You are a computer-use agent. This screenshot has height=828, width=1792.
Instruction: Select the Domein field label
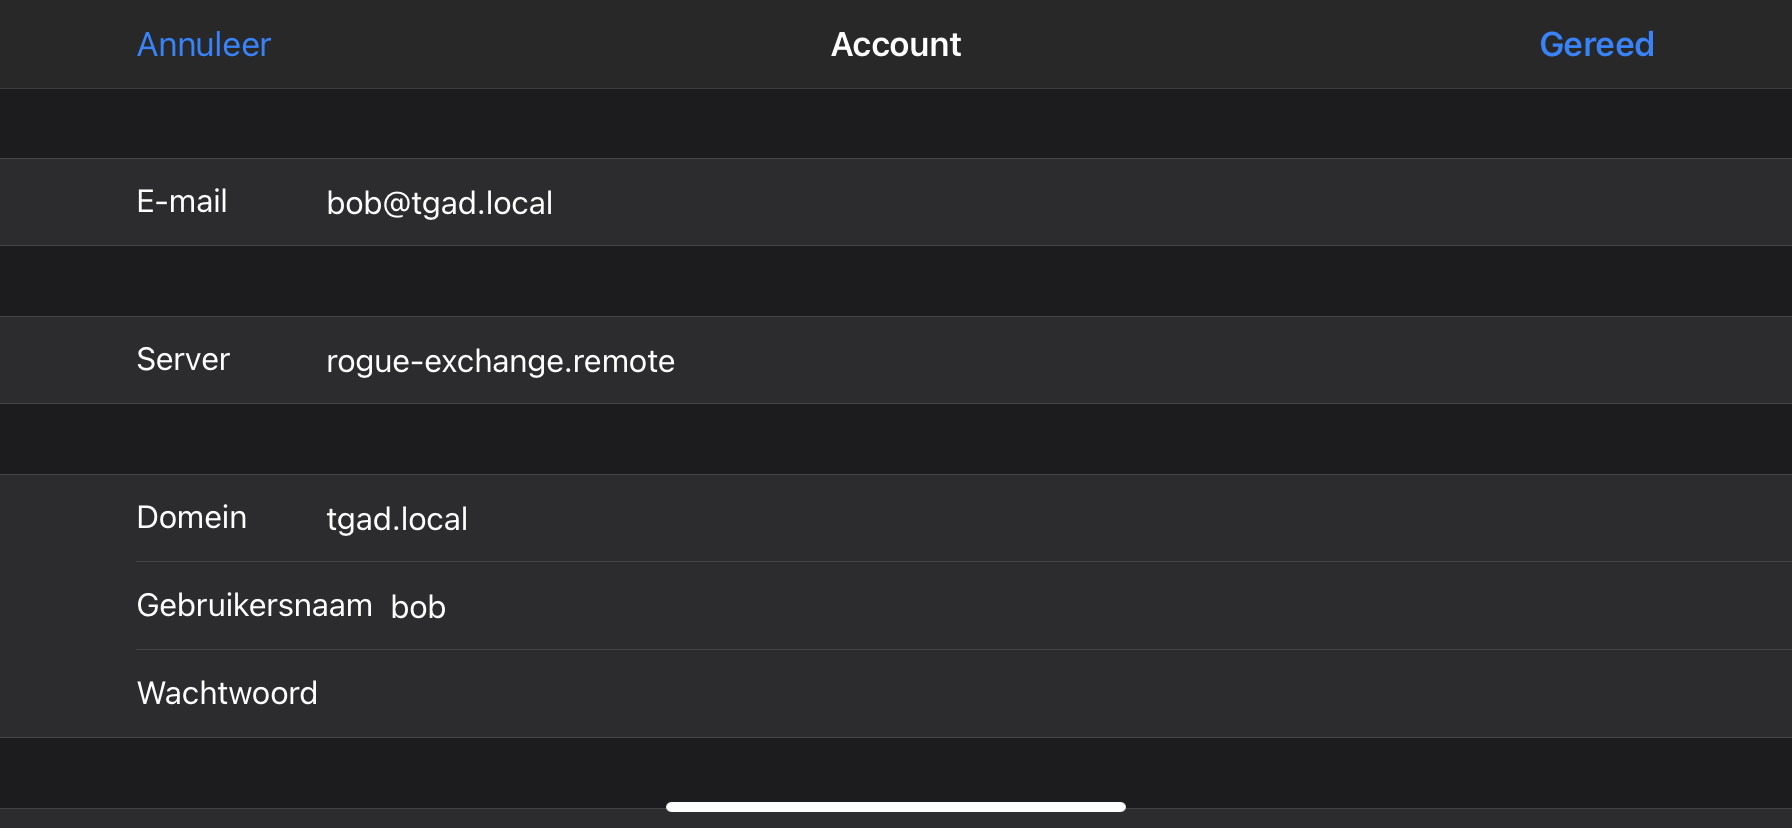[x=191, y=518]
